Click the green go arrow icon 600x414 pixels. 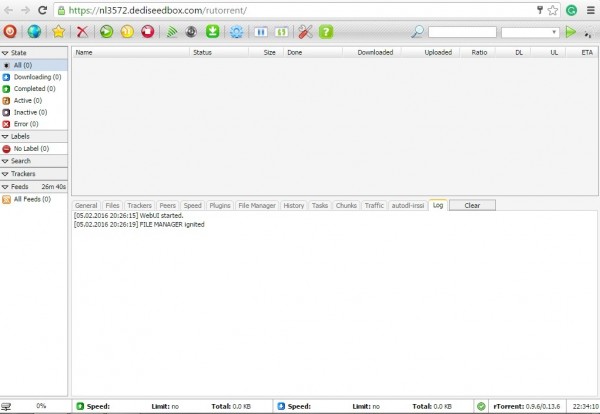[x=571, y=32]
